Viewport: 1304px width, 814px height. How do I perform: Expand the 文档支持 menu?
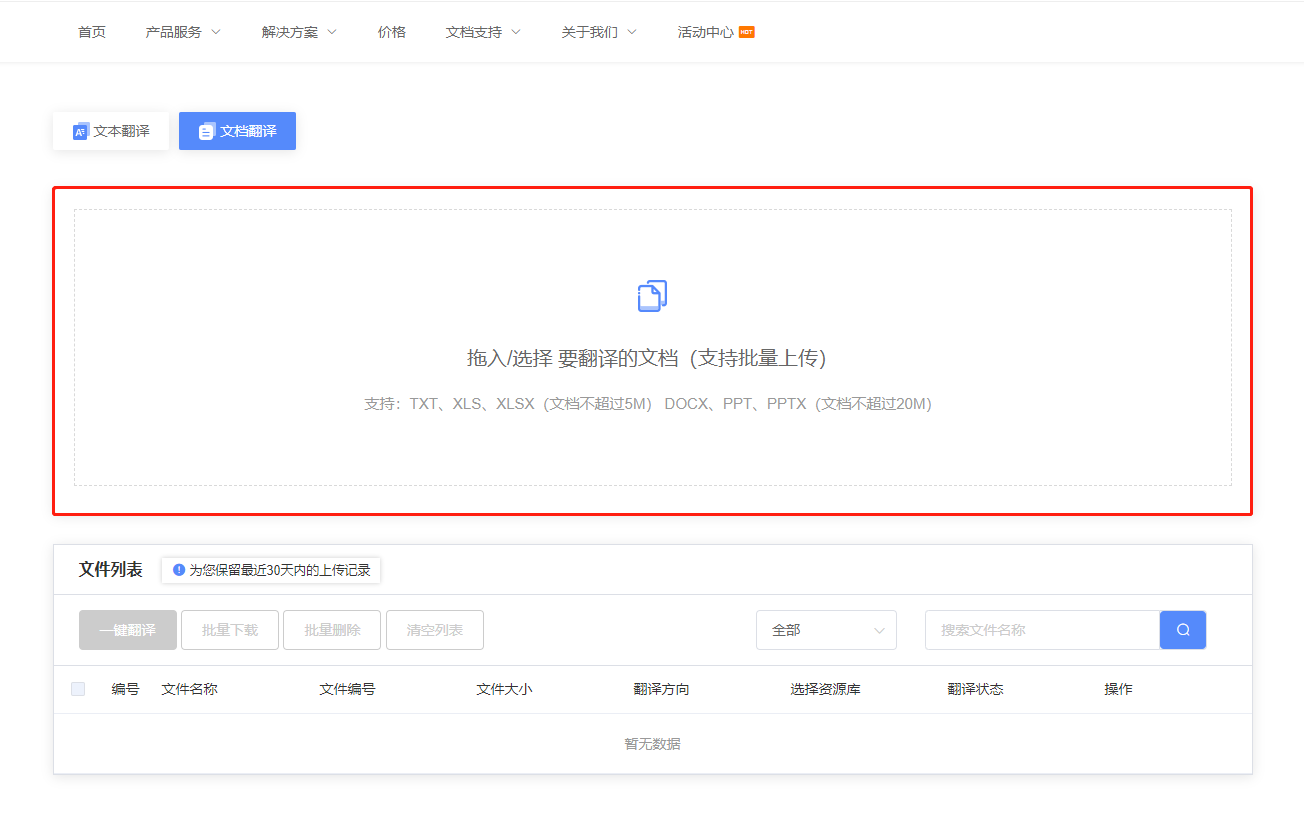(483, 32)
